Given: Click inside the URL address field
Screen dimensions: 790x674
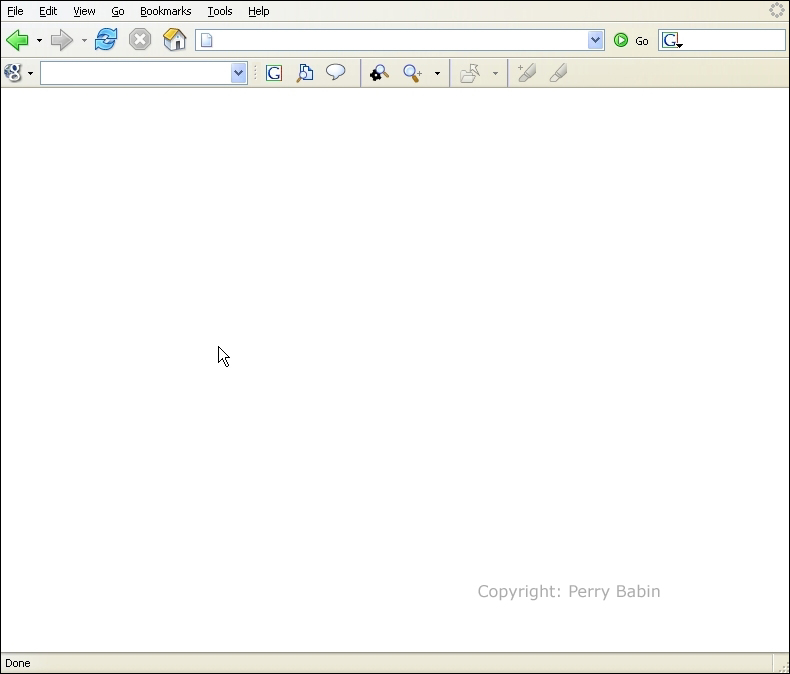Looking at the screenshot, I should coord(401,40).
